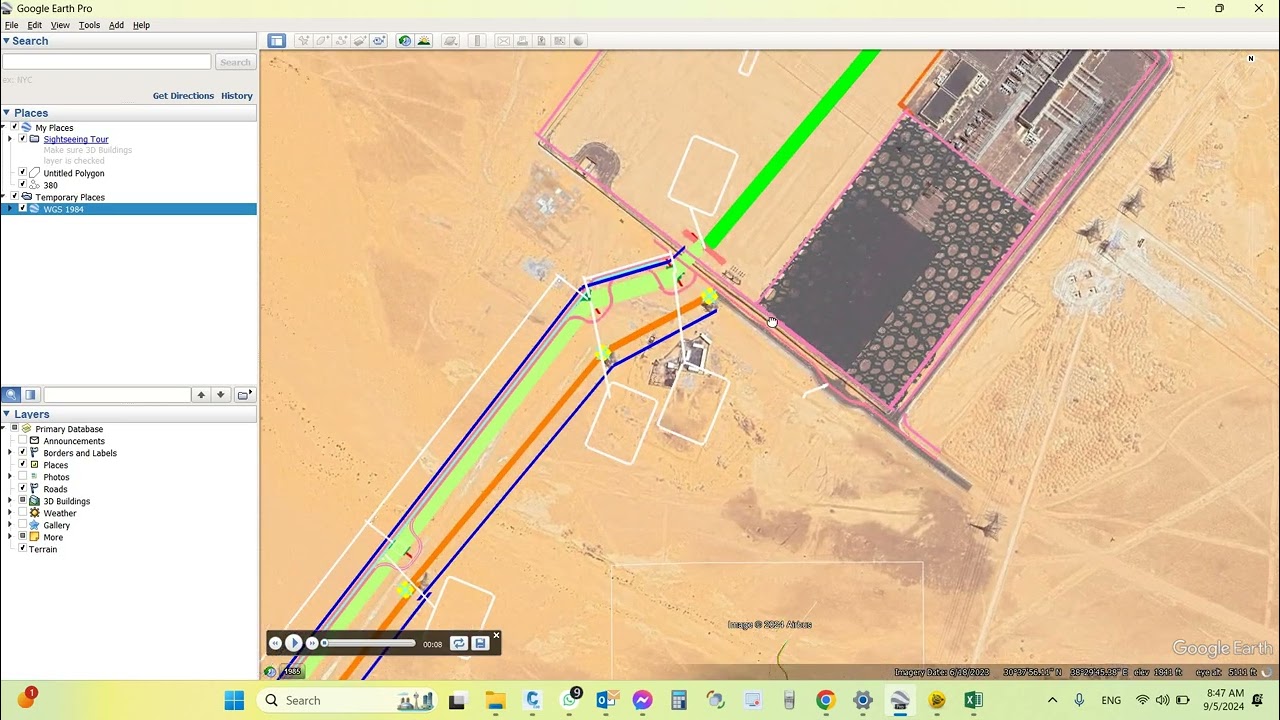Play the tour in the tour player
Image resolution: width=1280 pixels, height=720 pixels.
(294, 644)
